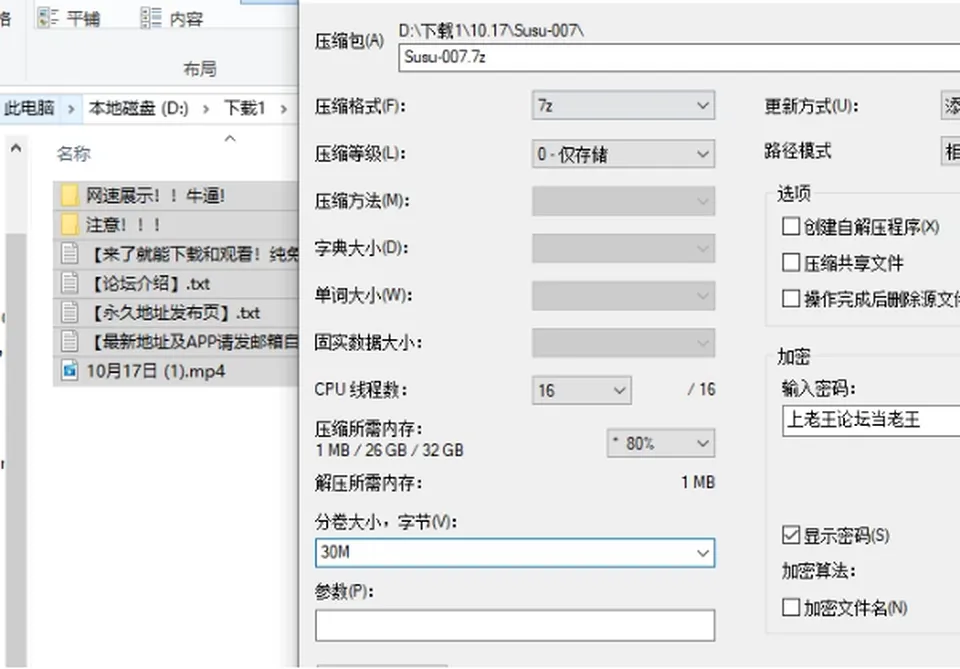Click the 永久地址发布页.txt file icon
This screenshot has height=669, width=960.
70,312
